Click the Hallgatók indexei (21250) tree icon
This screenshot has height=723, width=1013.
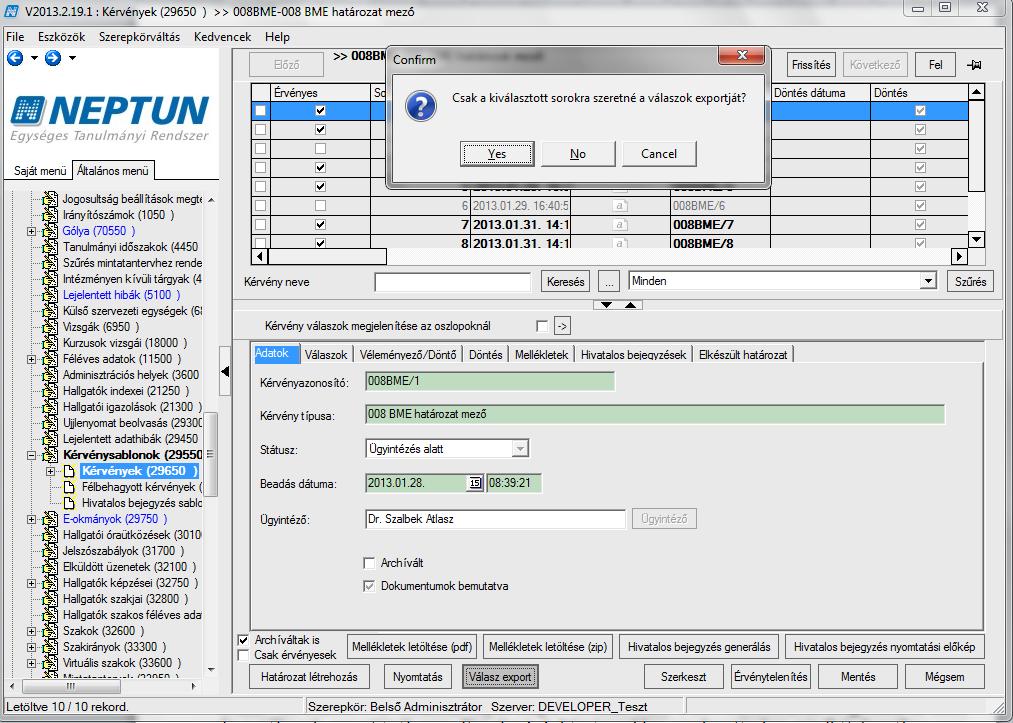click(50, 391)
